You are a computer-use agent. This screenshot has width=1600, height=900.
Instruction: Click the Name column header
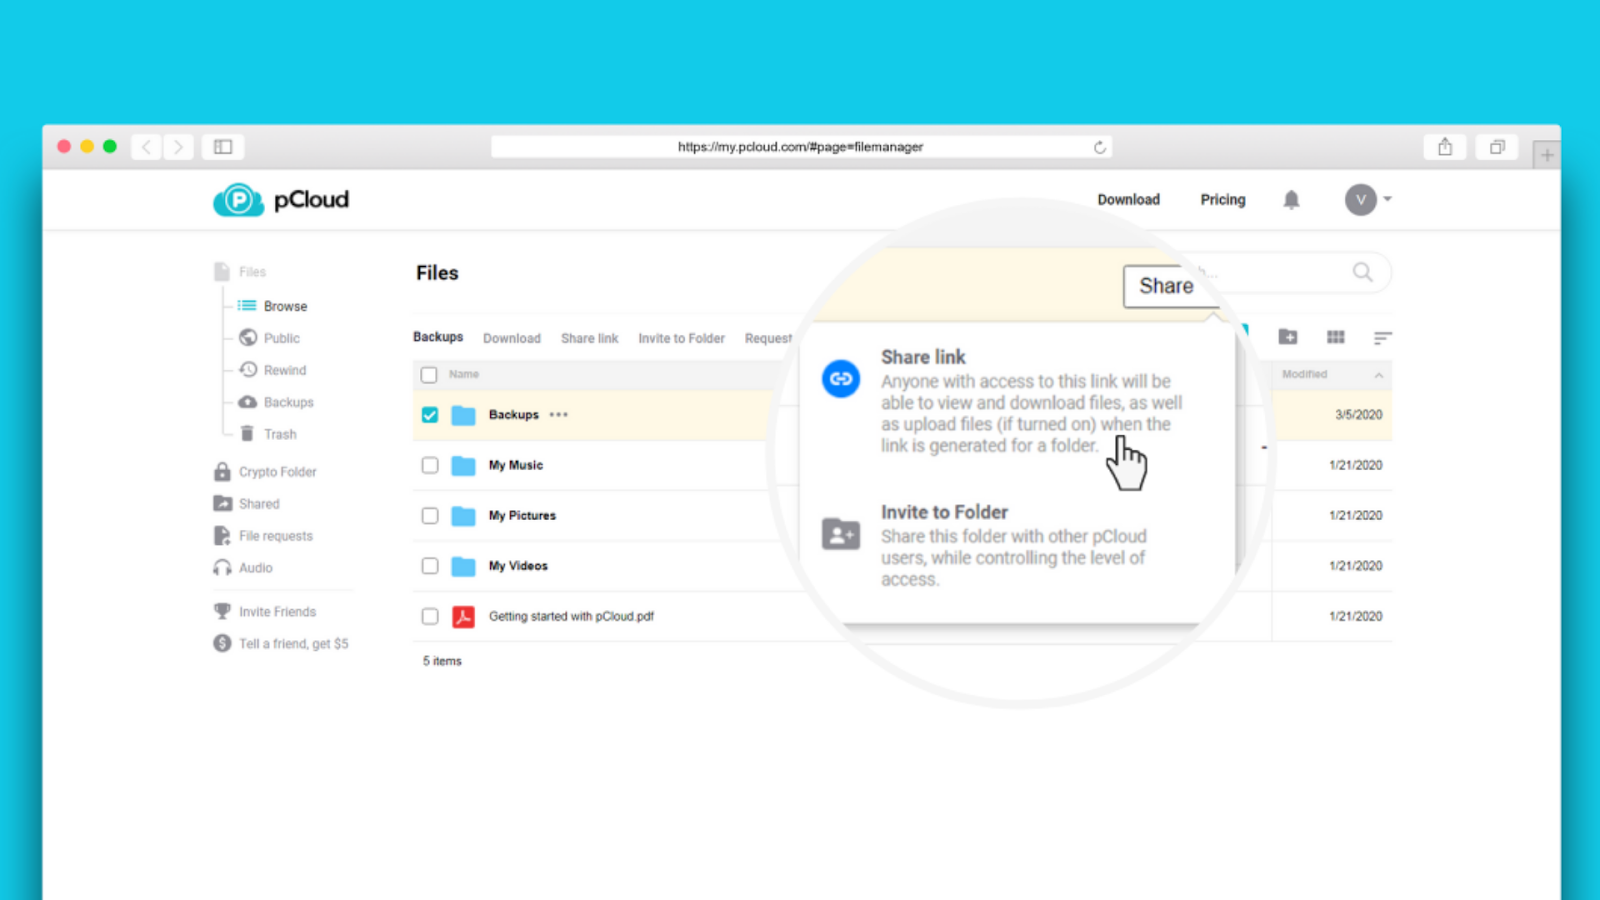click(x=464, y=374)
